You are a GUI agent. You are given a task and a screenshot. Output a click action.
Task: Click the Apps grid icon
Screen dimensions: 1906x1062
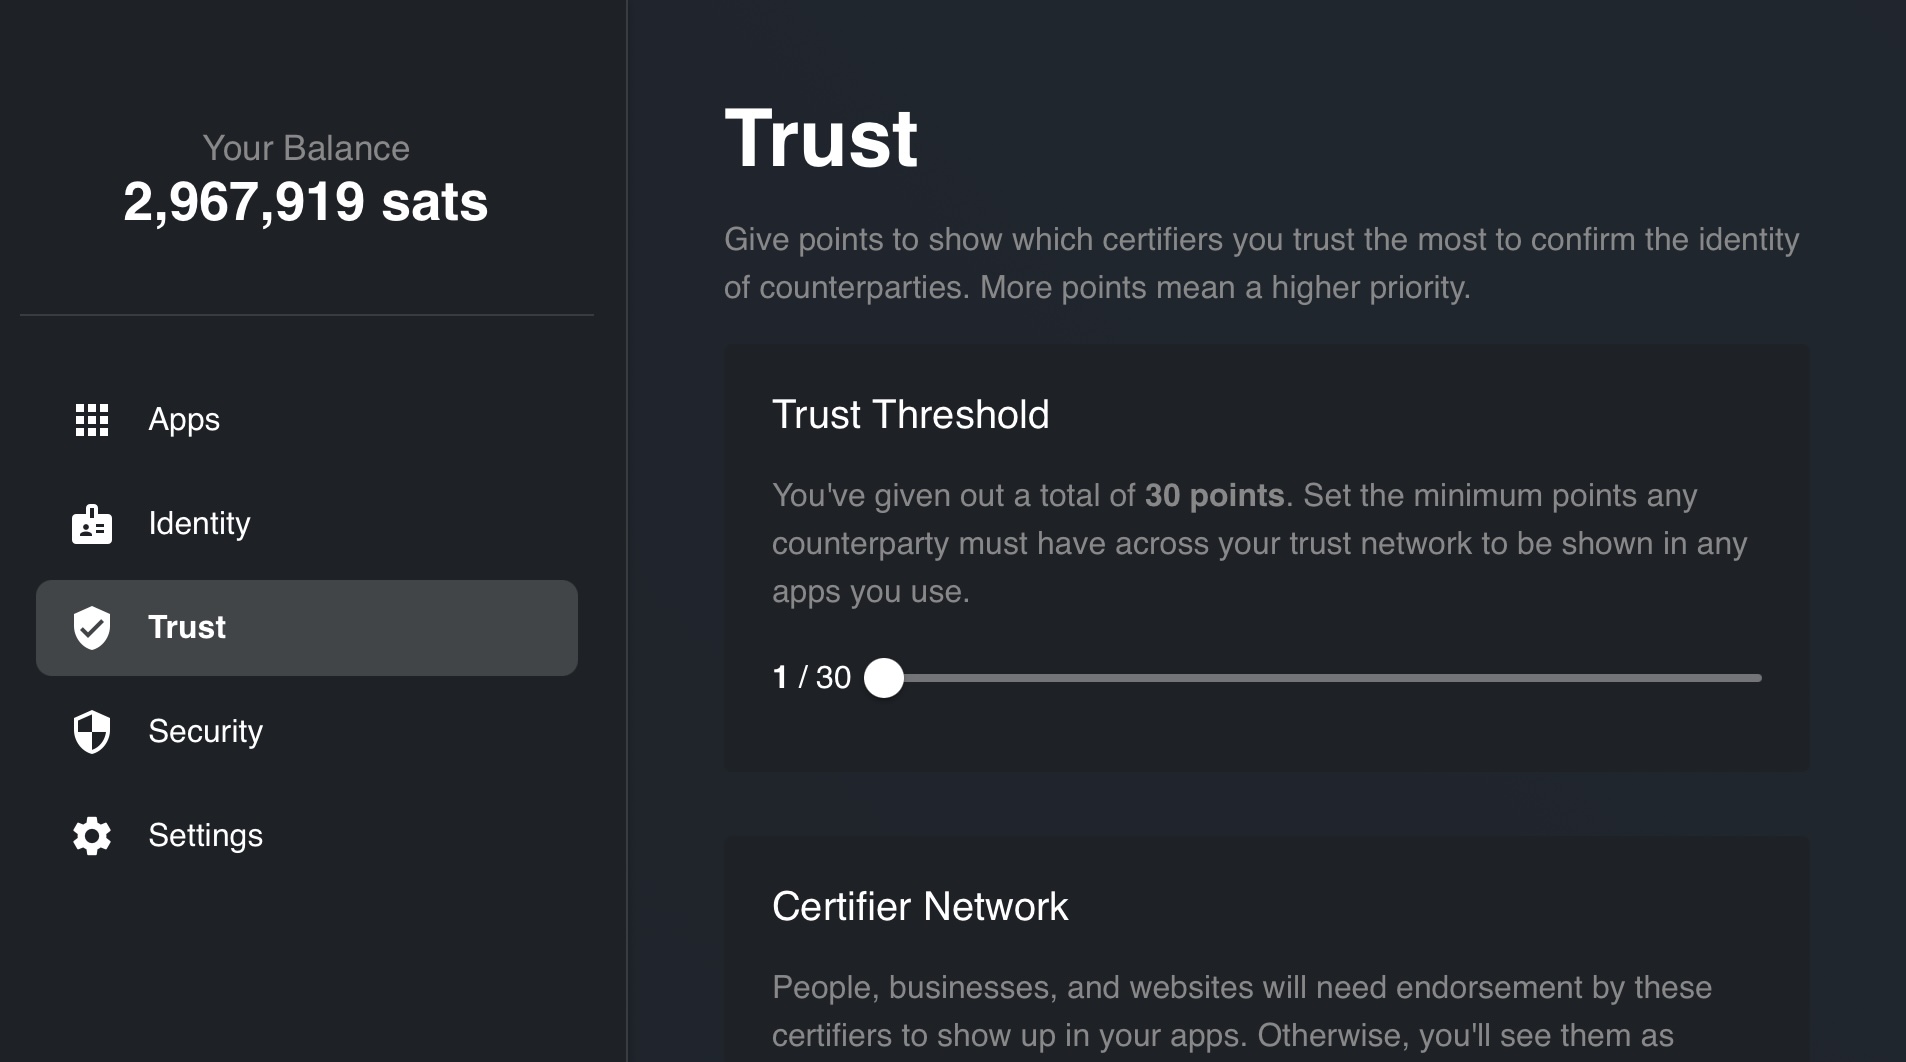pos(92,420)
